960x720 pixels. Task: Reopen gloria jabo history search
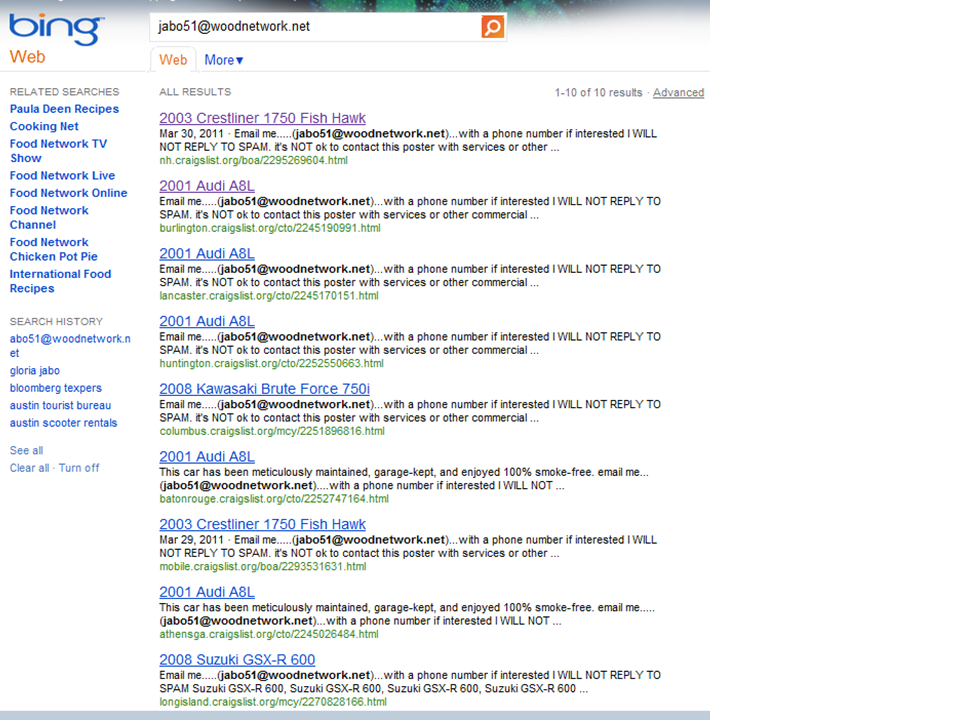[35, 370]
